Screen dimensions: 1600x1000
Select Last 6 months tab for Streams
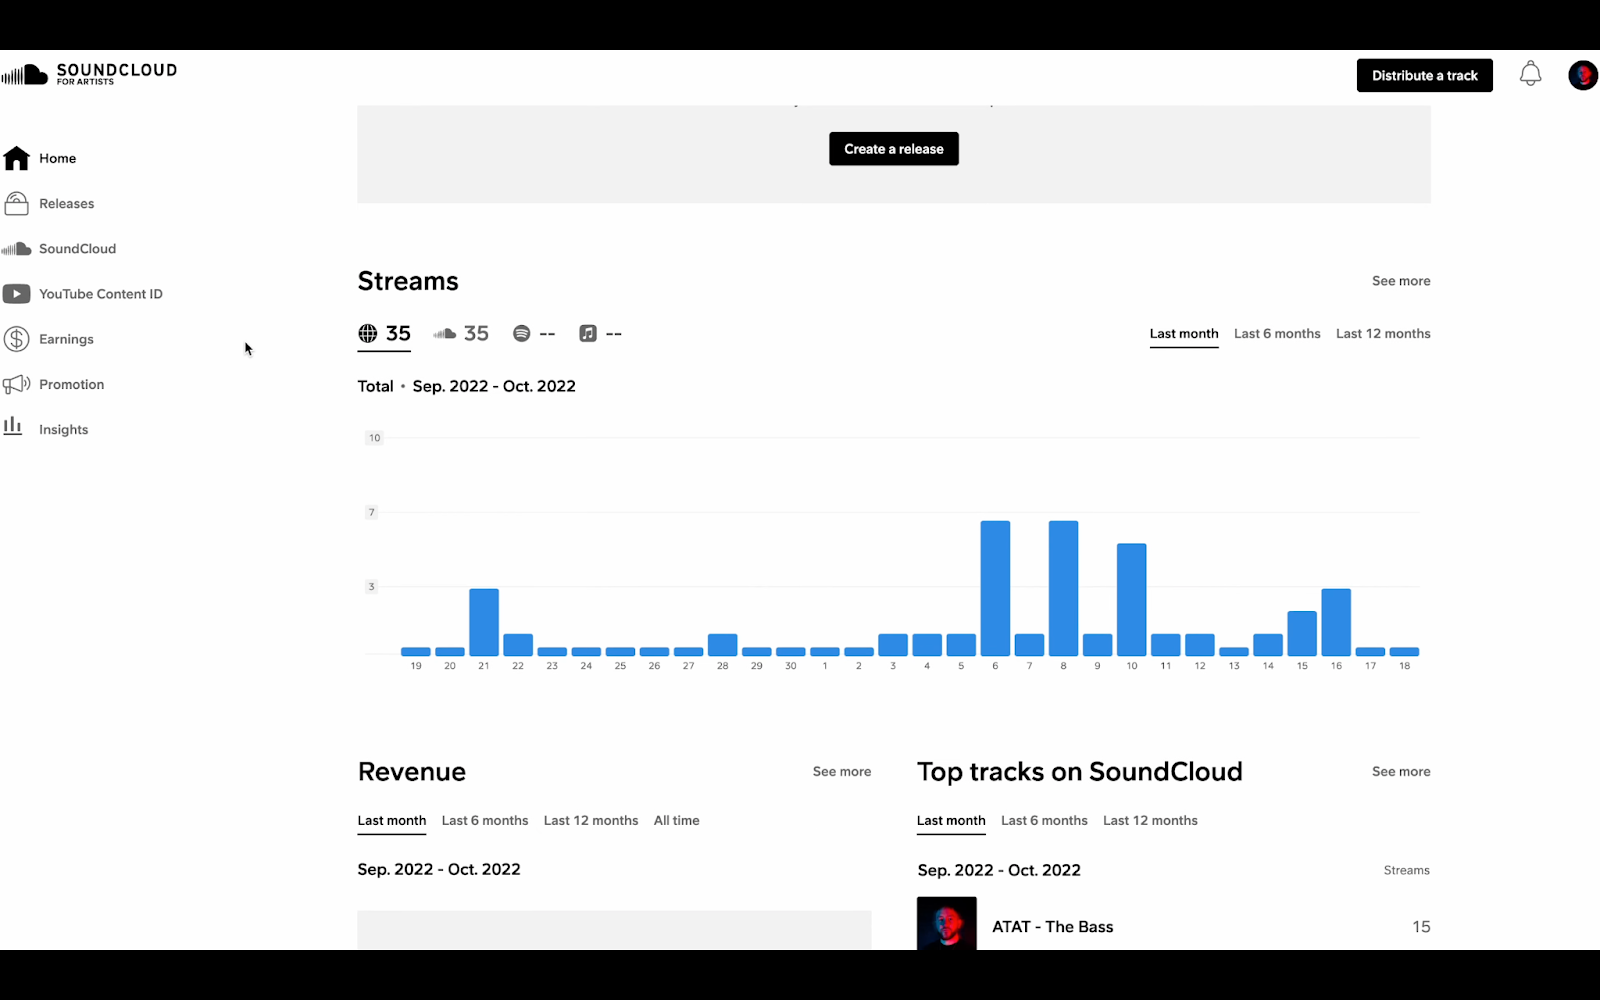coord(1277,334)
